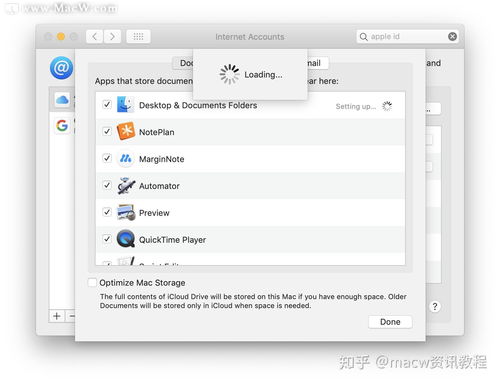
Task: Click the Automator robot icon
Action: click(126, 186)
